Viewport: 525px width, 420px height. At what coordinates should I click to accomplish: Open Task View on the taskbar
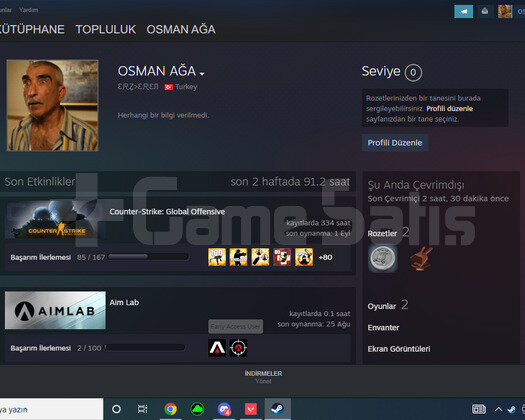click(142, 409)
